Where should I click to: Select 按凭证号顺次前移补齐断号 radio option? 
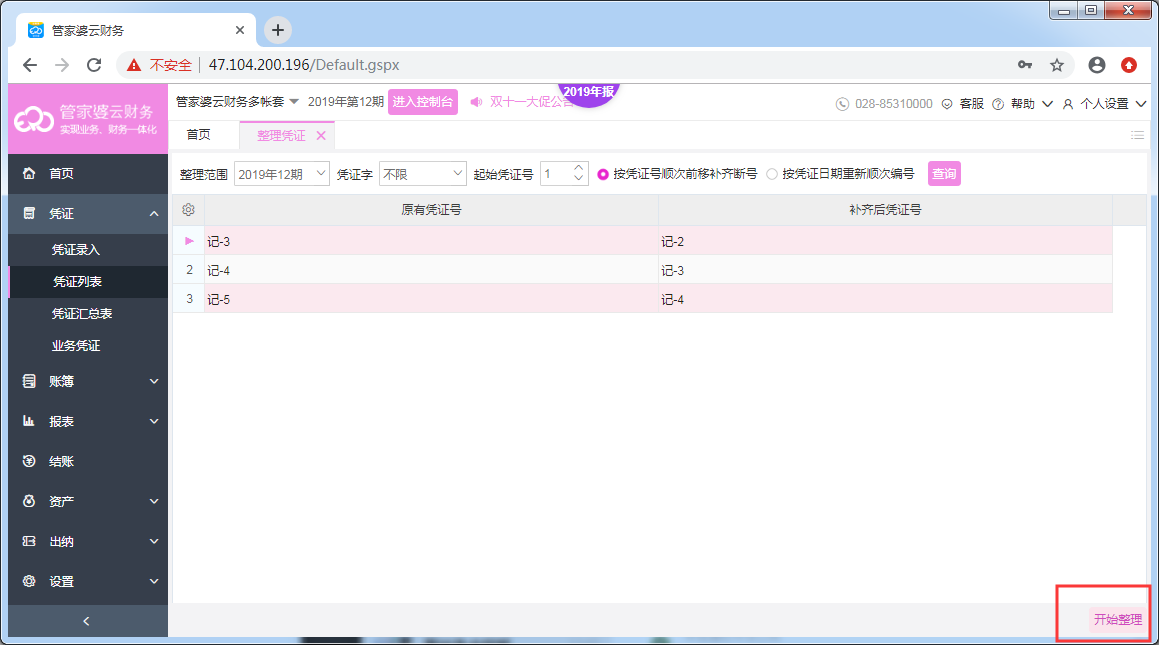(x=602, y=174)
